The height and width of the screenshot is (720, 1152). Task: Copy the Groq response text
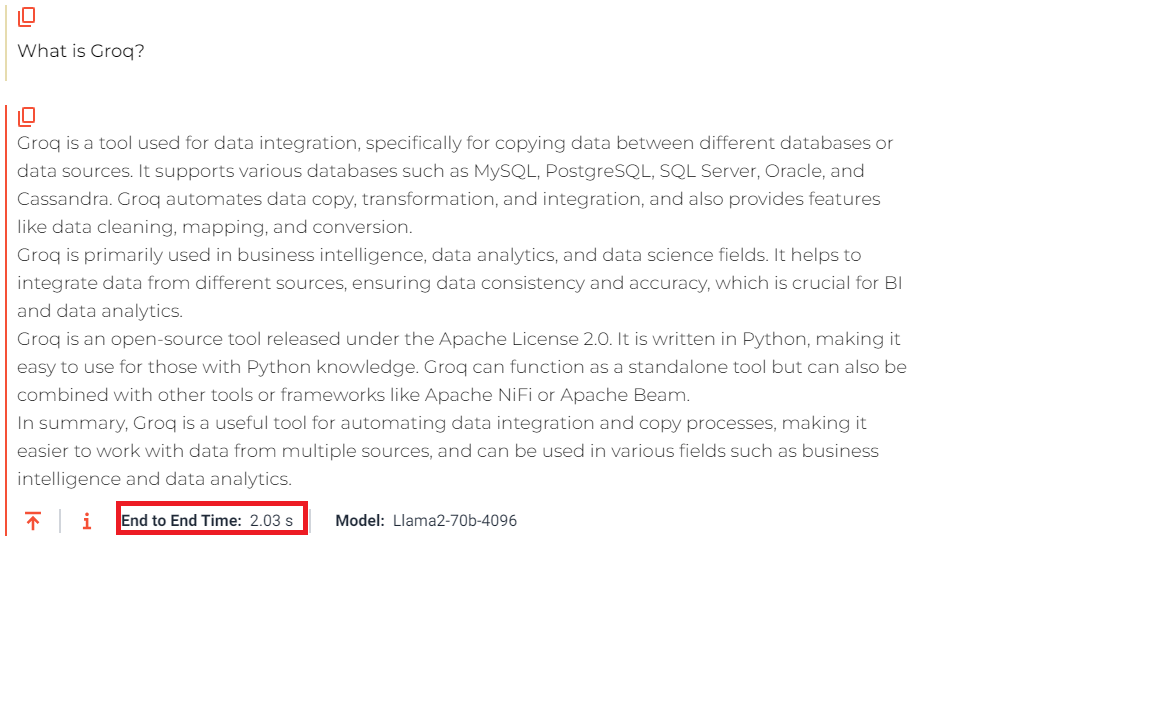pyautogui.click(x=26, y=116)
